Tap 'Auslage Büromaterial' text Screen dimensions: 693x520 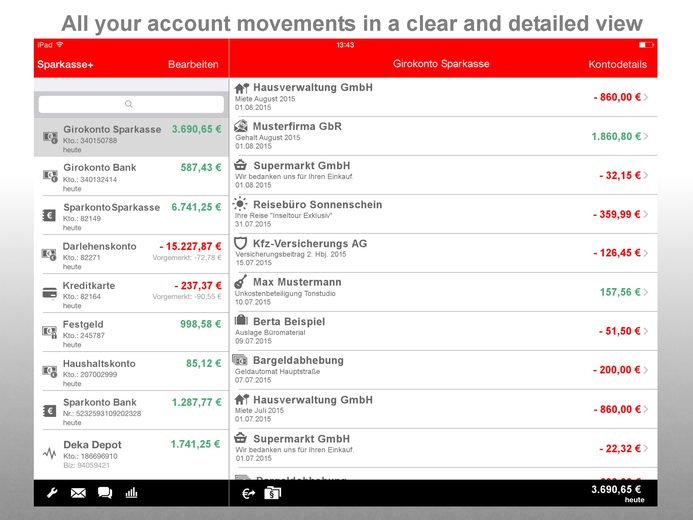[x=270, y=332]
